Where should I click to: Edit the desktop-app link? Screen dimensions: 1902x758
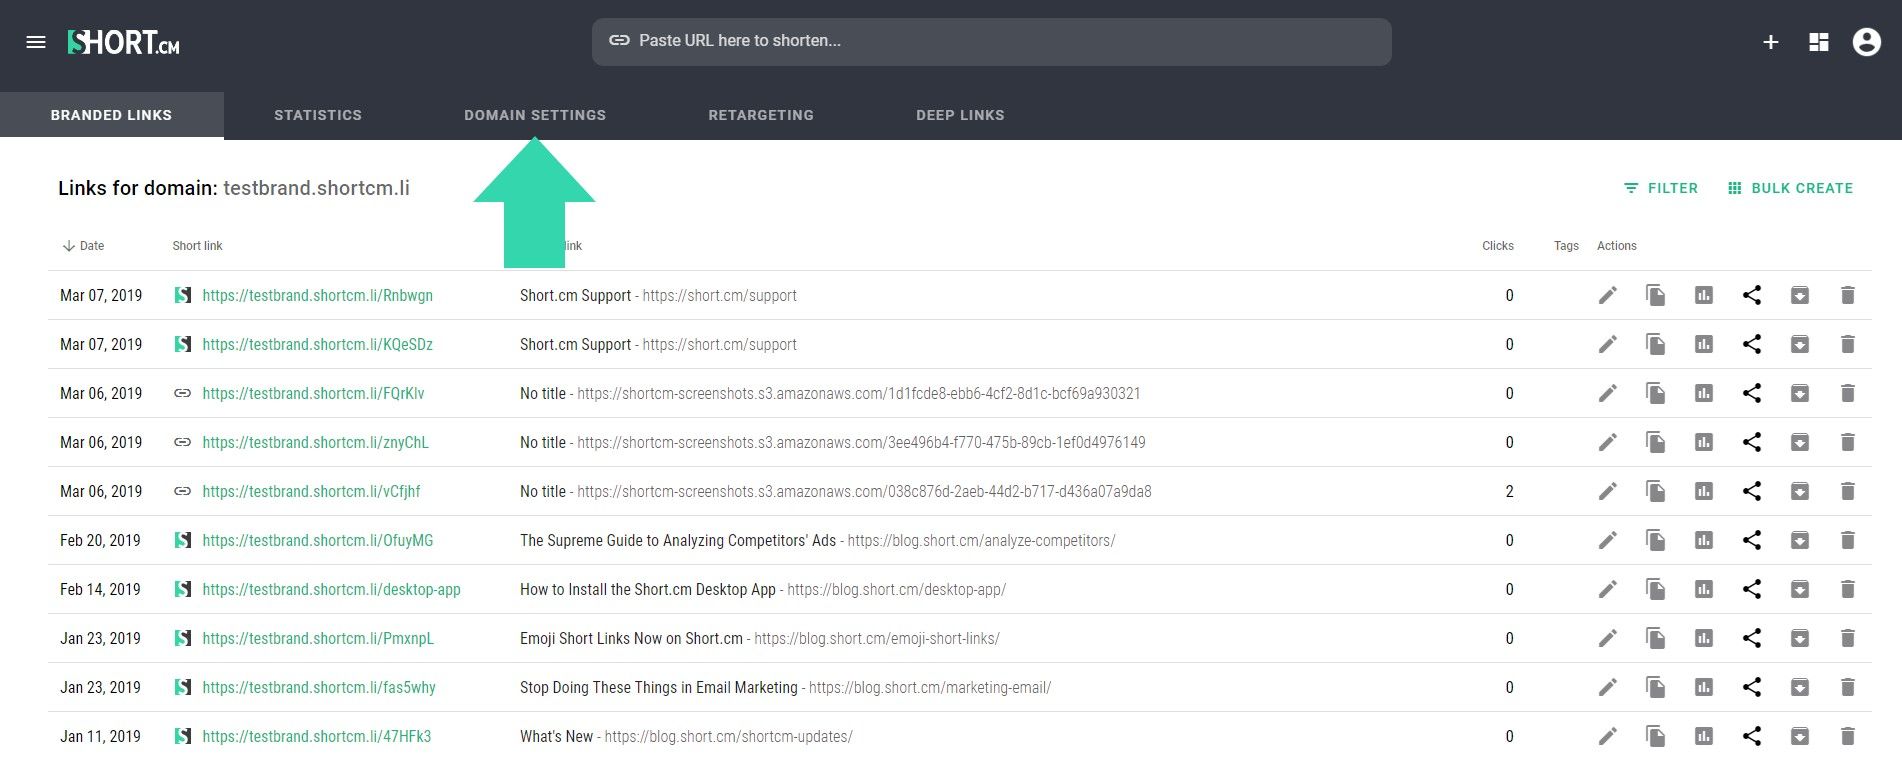coord(1607,589)
